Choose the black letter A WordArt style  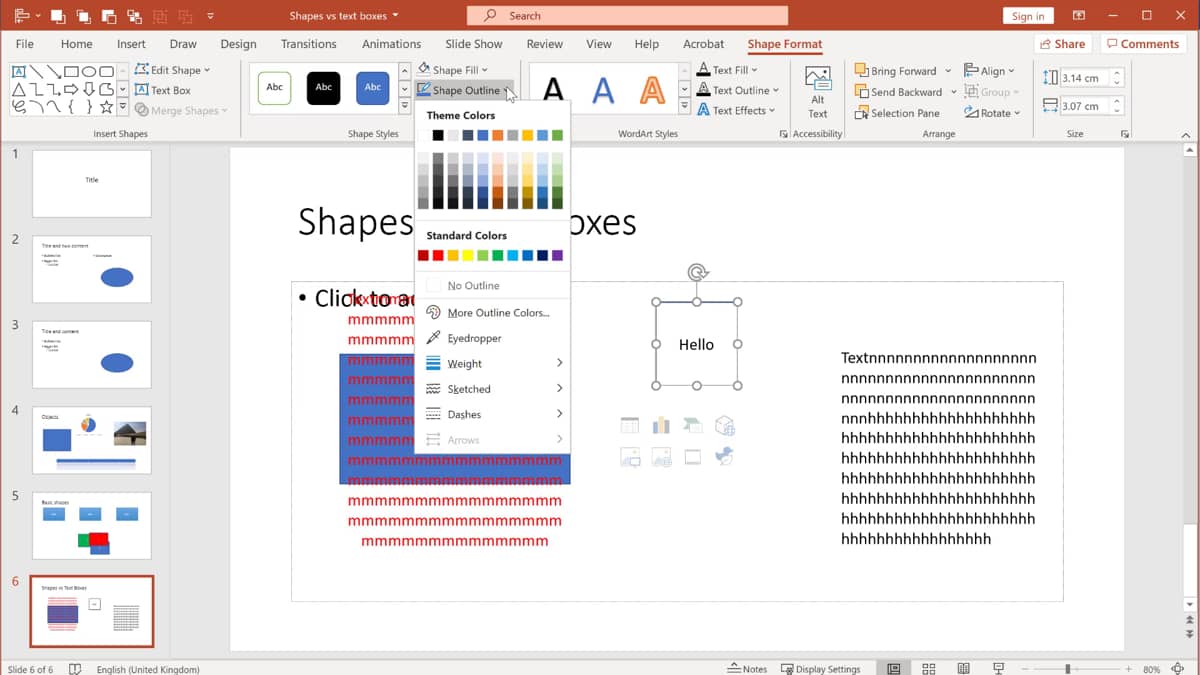click(x=553, y=90)
